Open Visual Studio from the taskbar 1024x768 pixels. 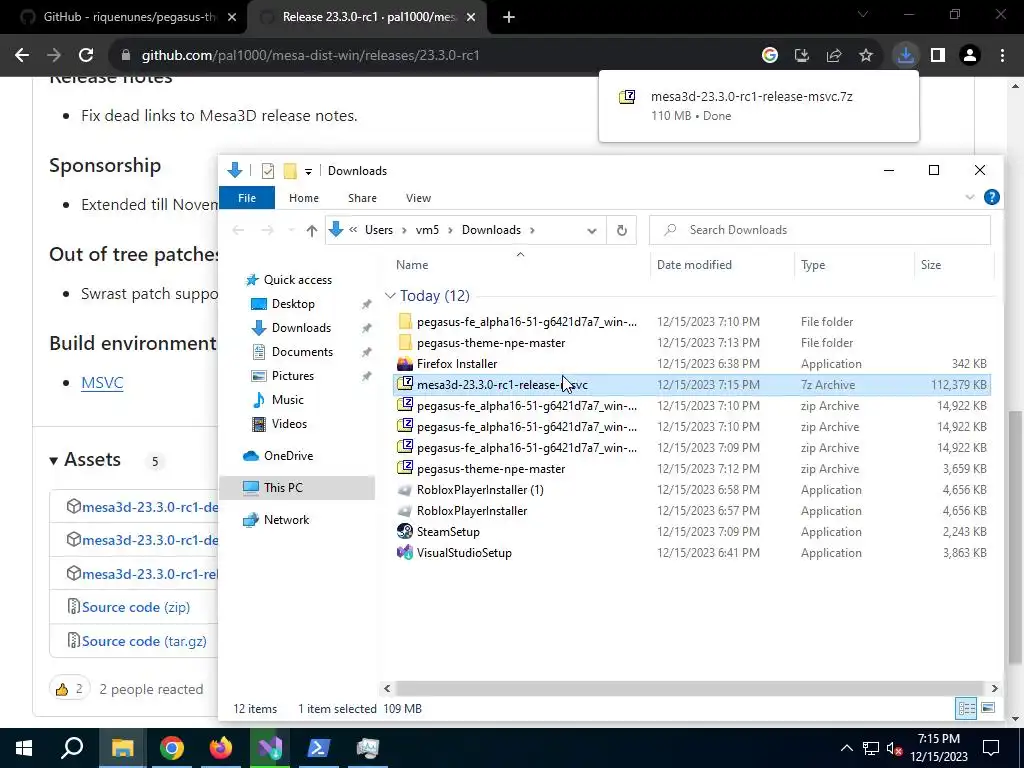point(270,748)
